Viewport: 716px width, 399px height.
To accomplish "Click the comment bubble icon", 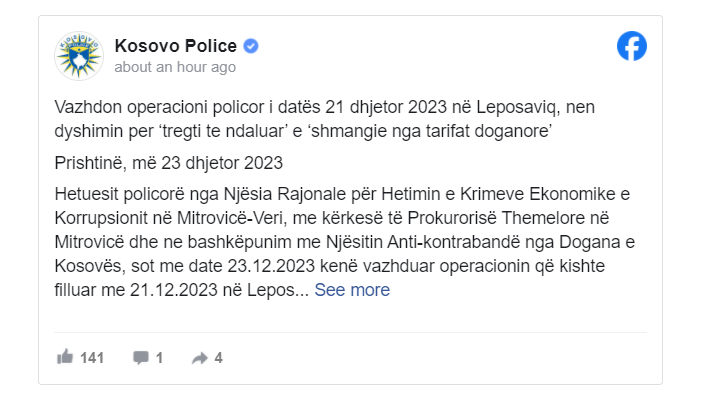I will pos(141,357).
